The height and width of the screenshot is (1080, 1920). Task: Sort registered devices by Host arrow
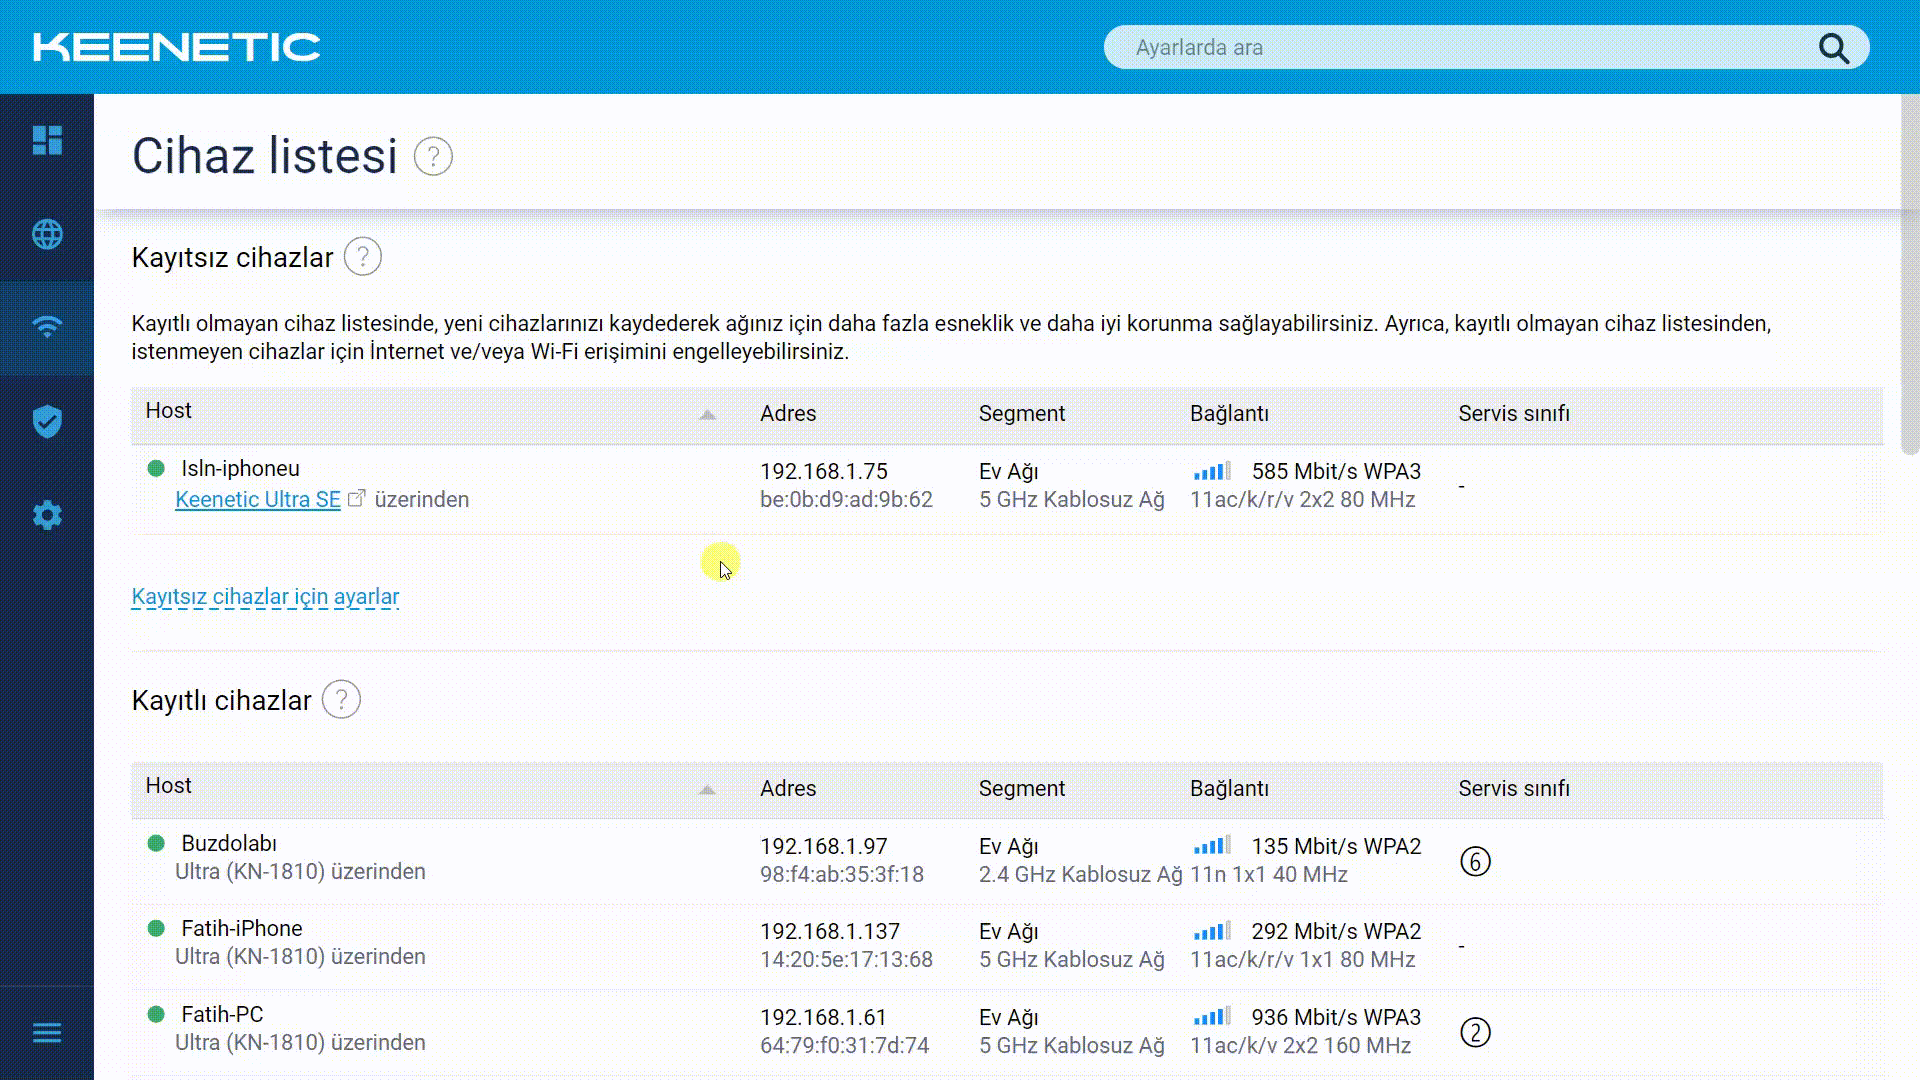point(707,790)
